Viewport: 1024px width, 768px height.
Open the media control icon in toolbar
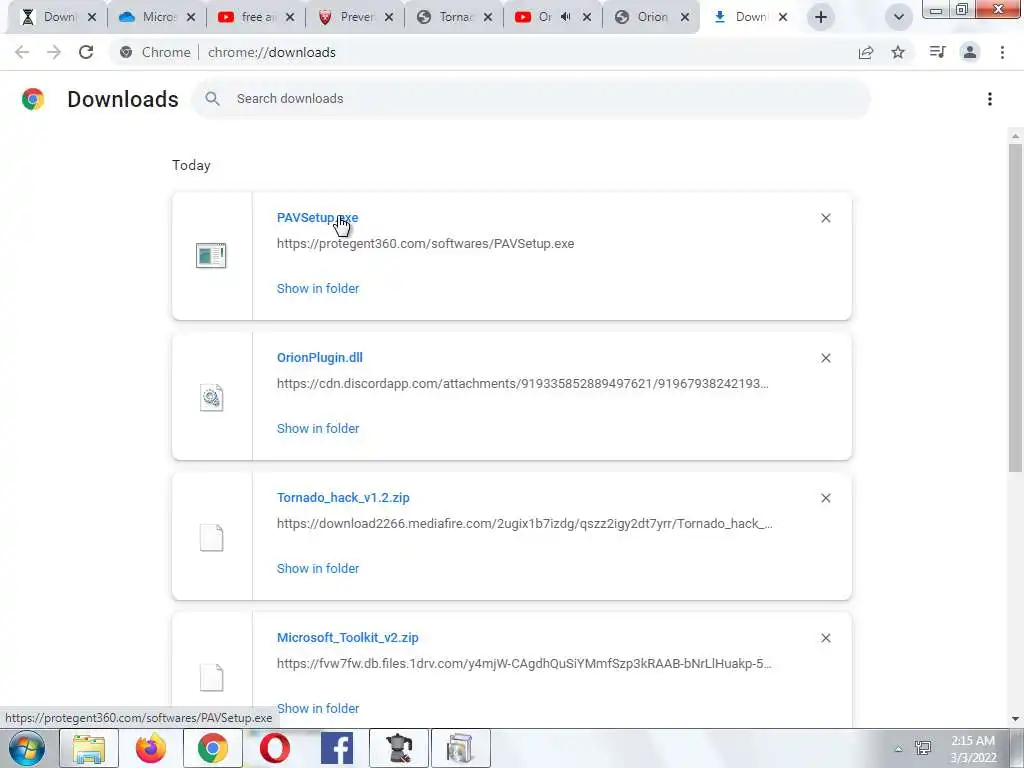pos(937,52)
